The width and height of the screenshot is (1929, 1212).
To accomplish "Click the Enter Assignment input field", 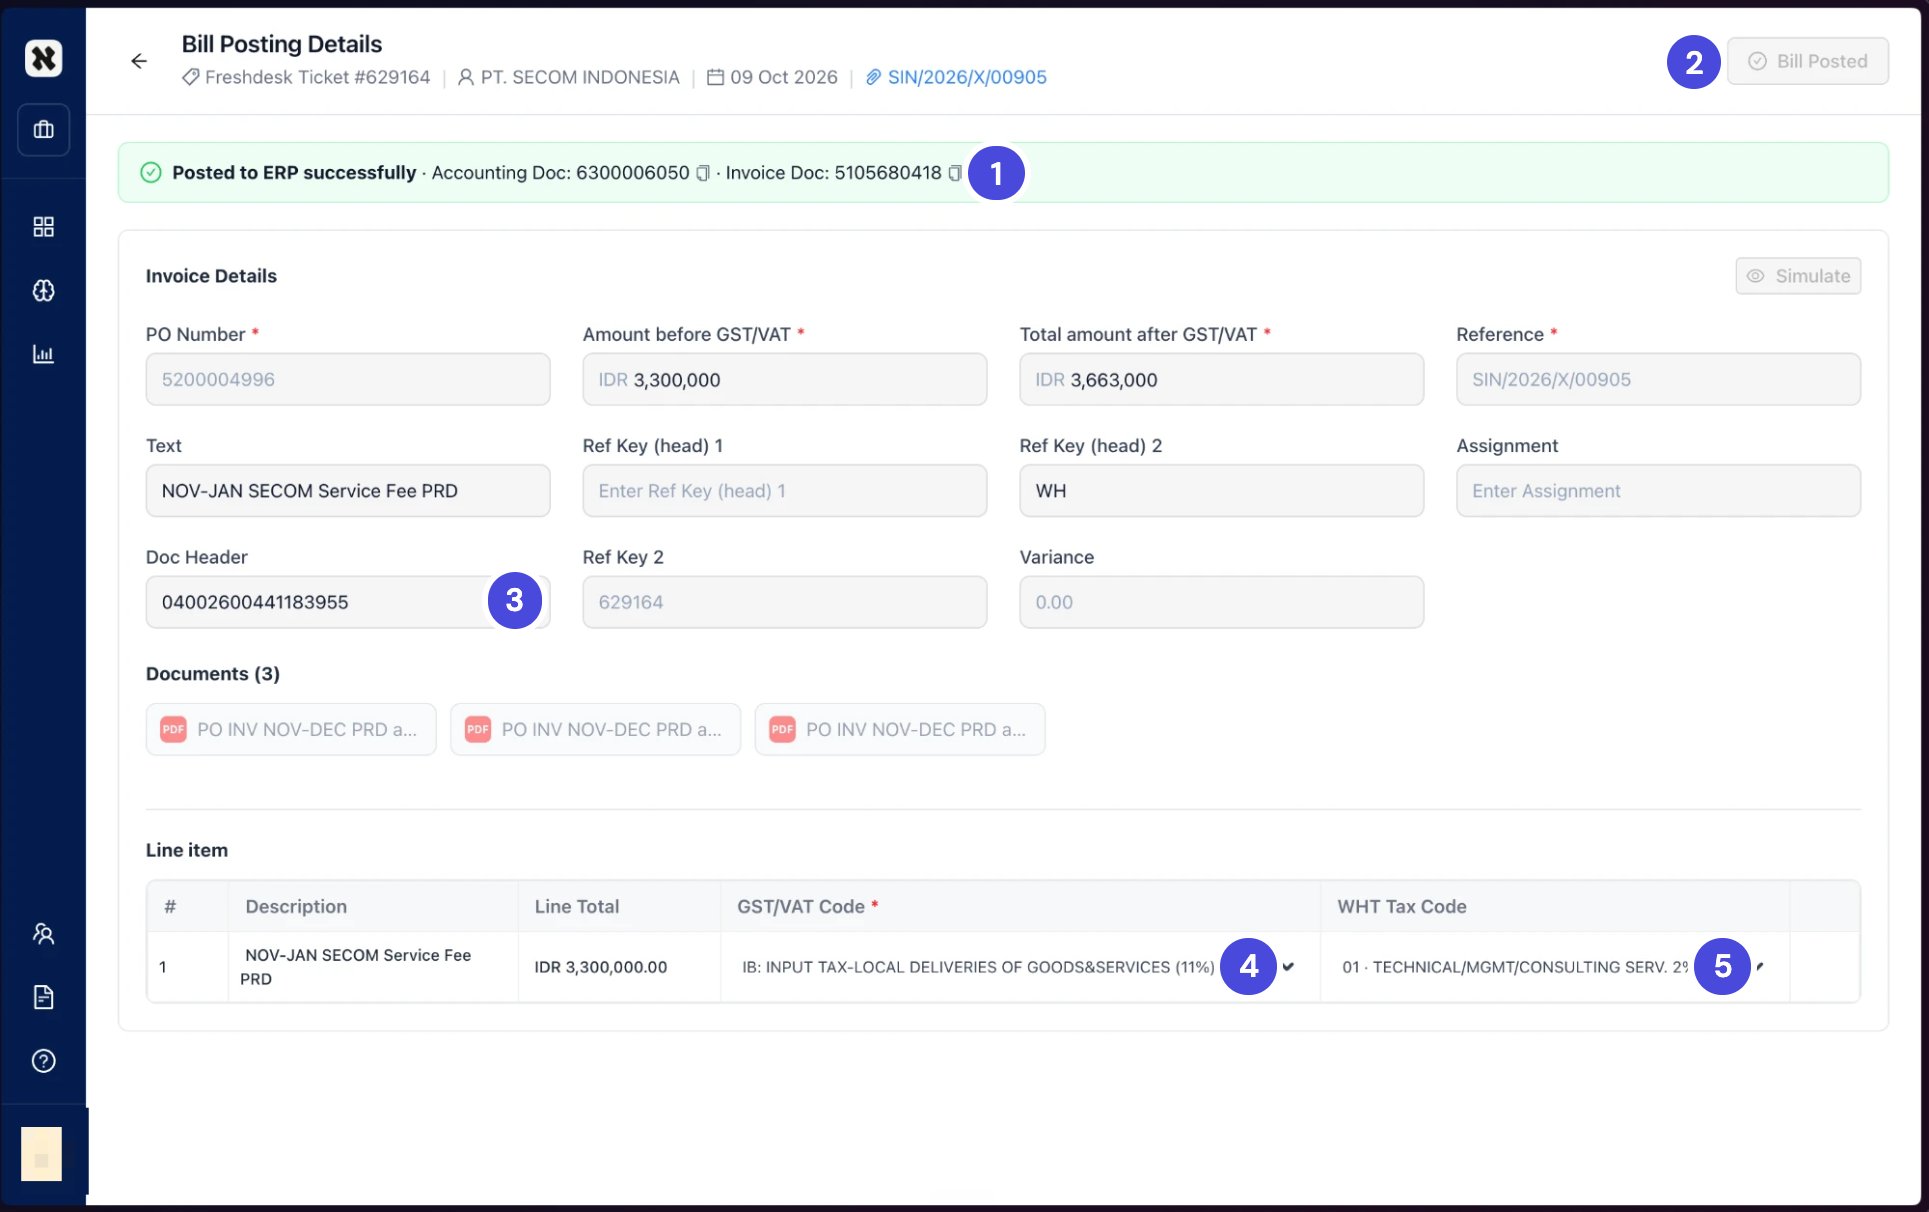I will coord(1658,491).
